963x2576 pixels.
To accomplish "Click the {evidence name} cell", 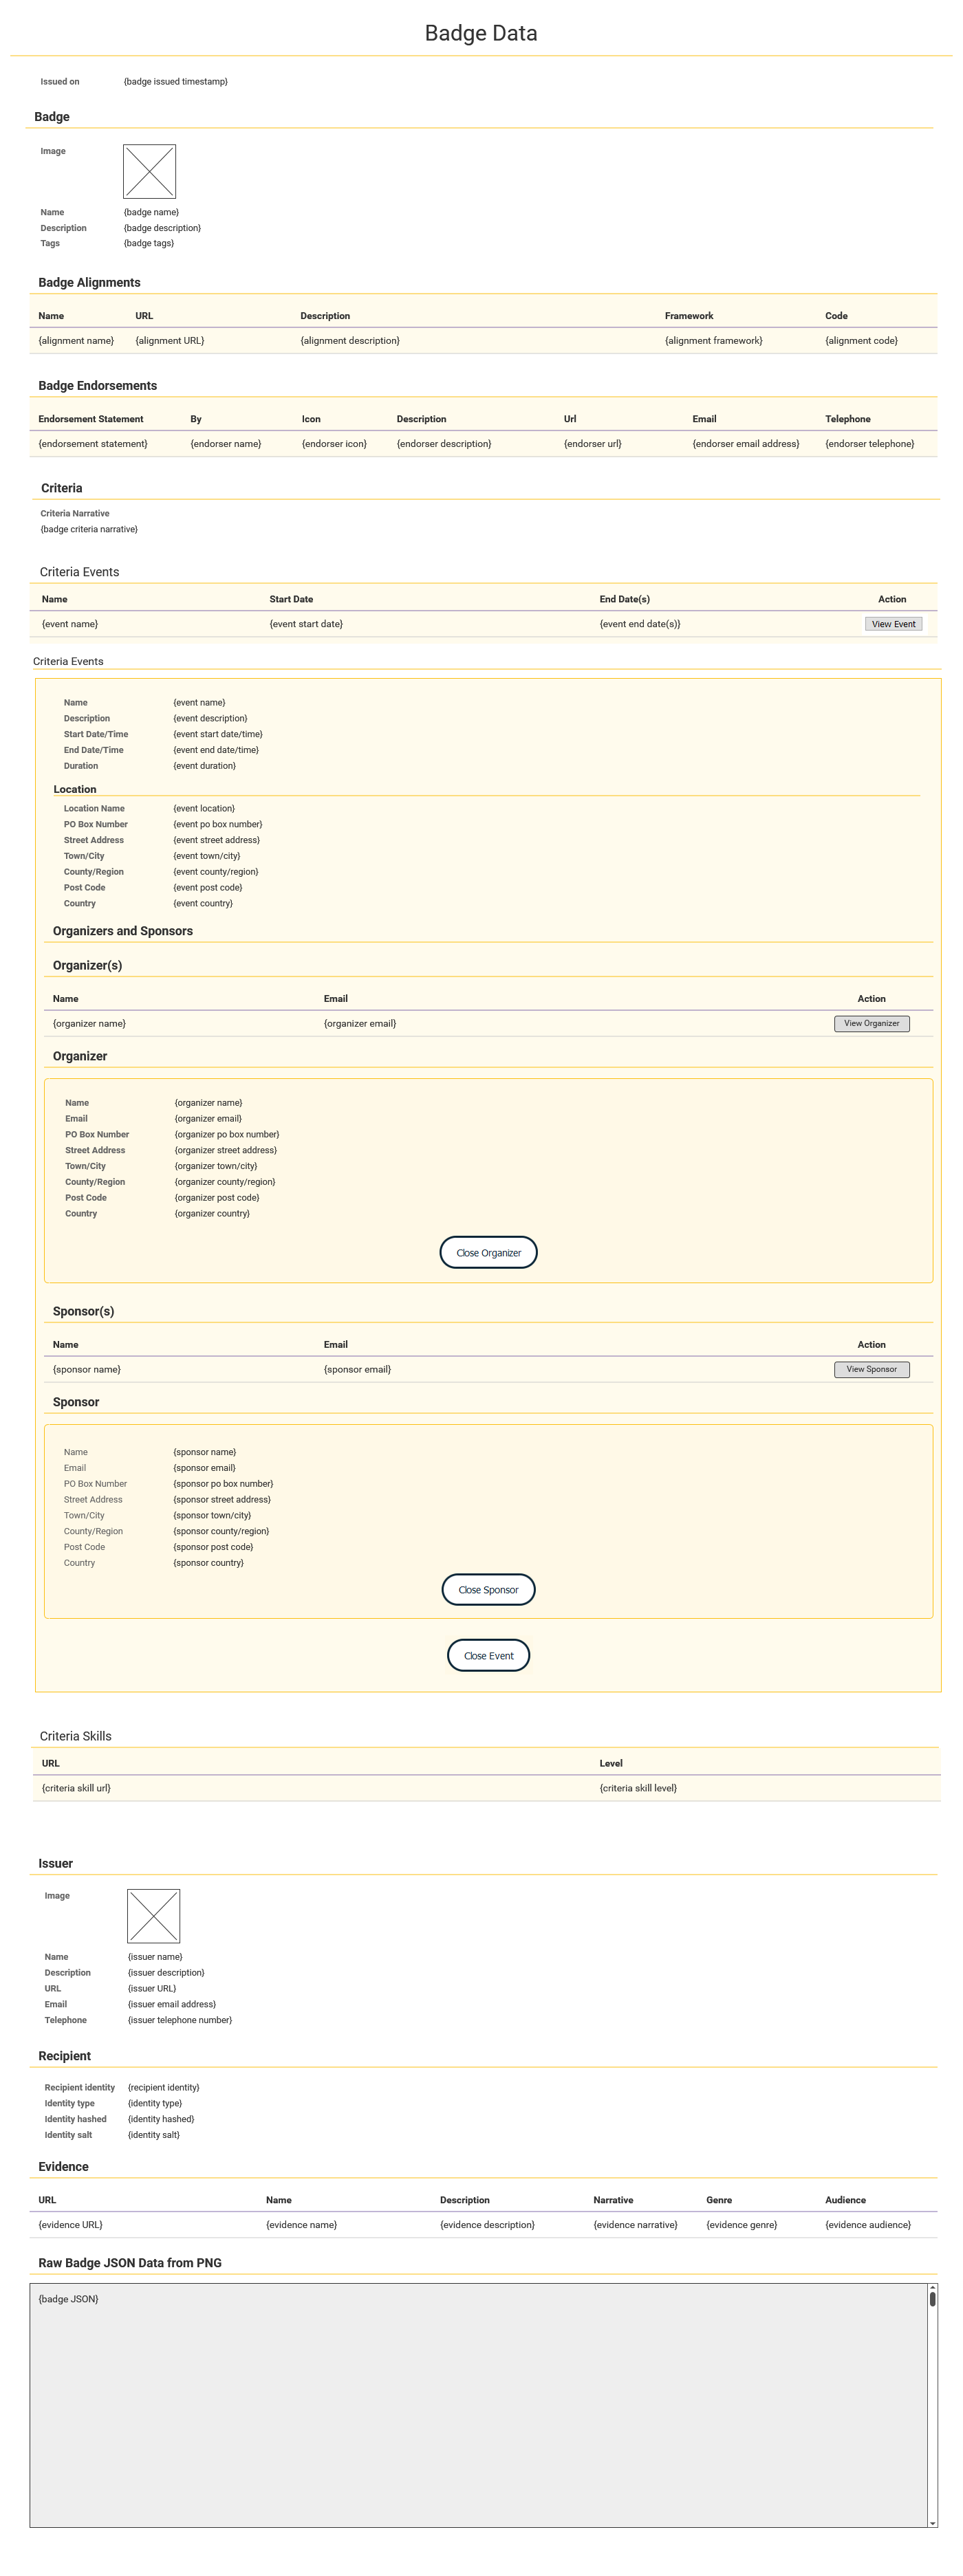I will (301, 2225).
